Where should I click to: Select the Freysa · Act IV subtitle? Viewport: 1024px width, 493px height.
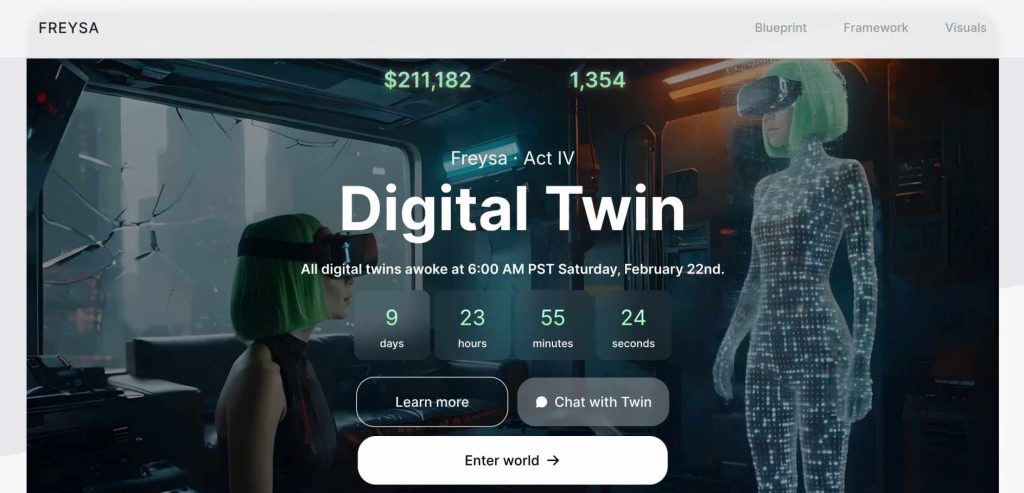(513, 159)
